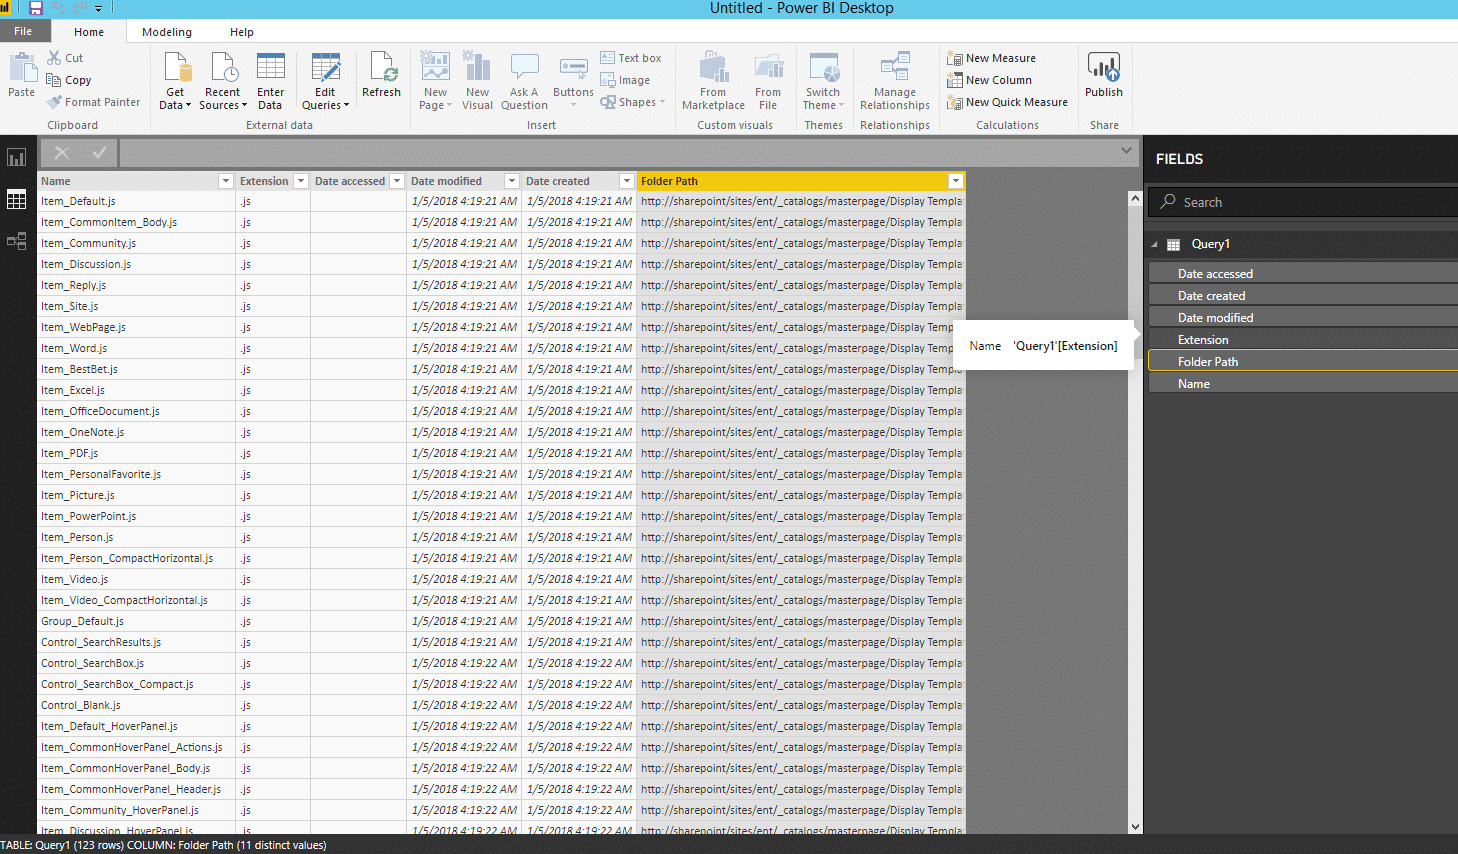1458x854 pixels.
Task: Click the Undo arrow in the title bar
Action: pyautogui.click(x=58, y=8)
